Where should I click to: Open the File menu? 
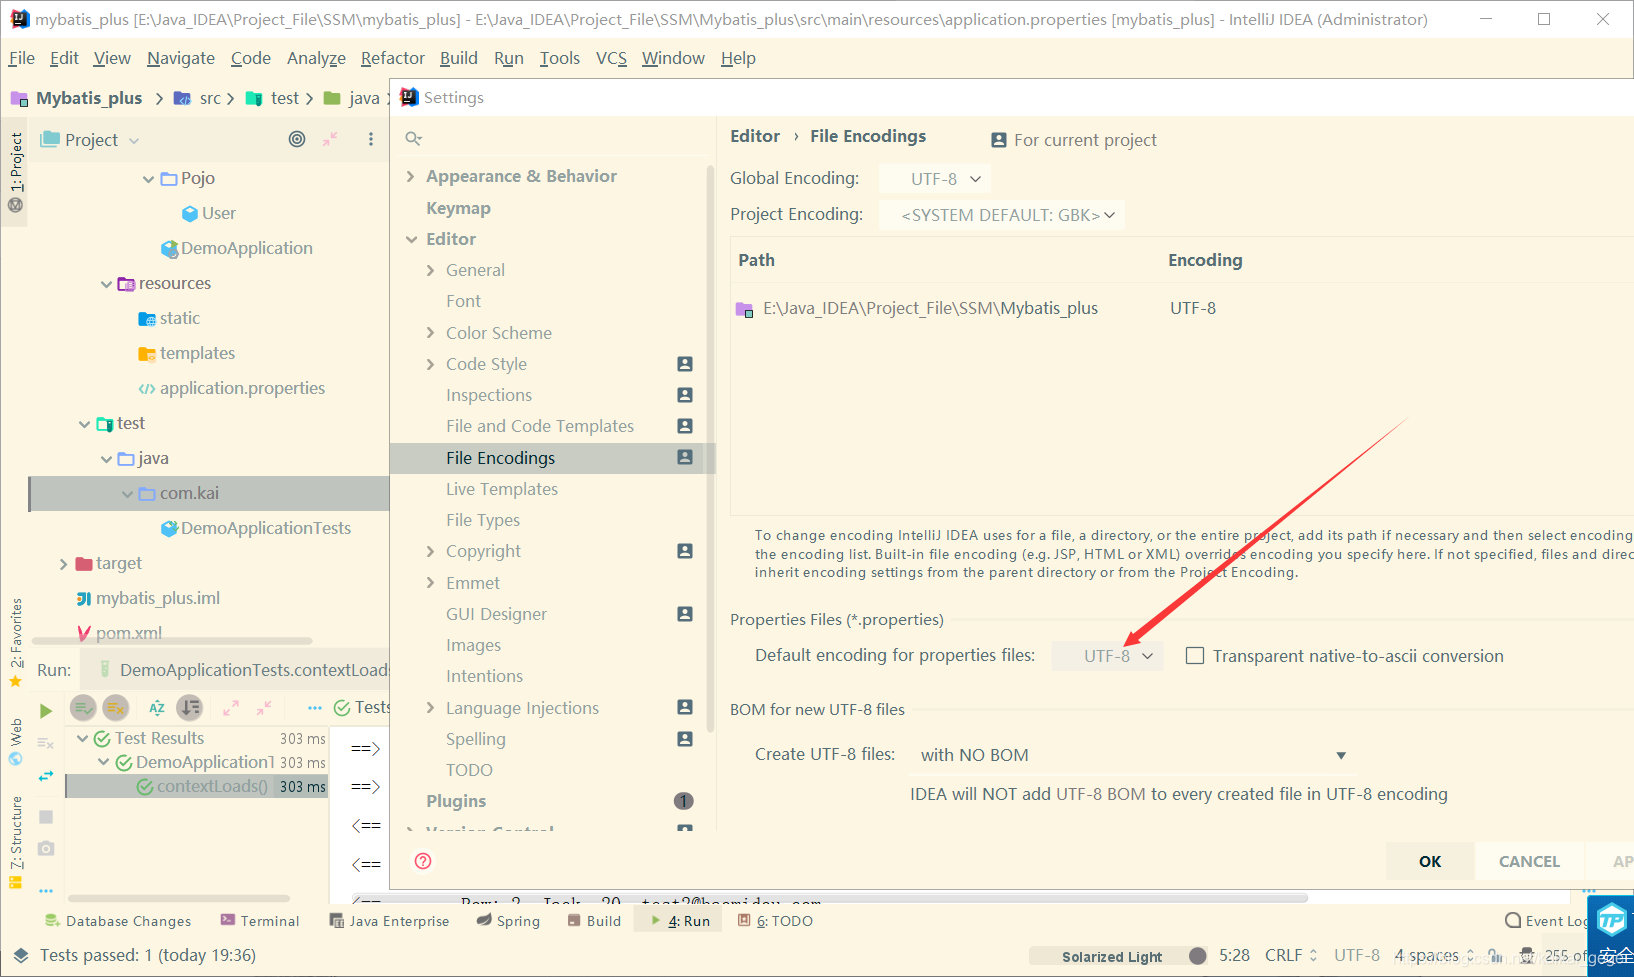(21, 58)
